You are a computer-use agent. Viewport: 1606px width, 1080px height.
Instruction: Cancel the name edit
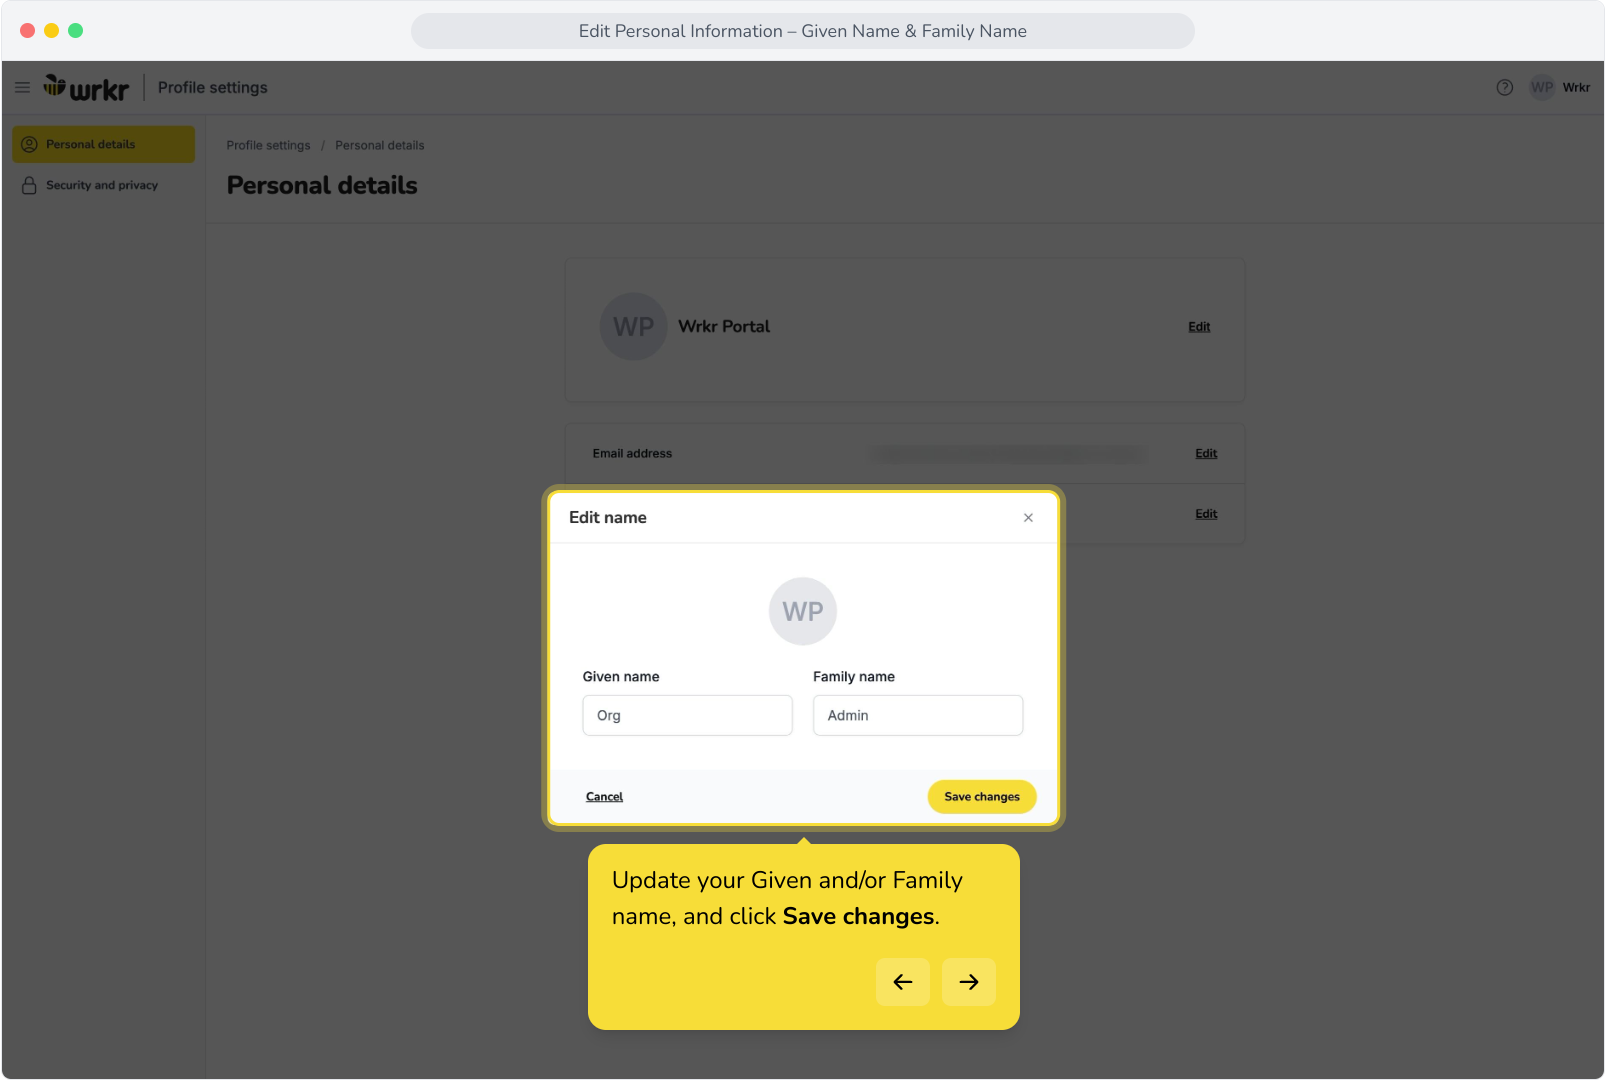click(604, 797)
